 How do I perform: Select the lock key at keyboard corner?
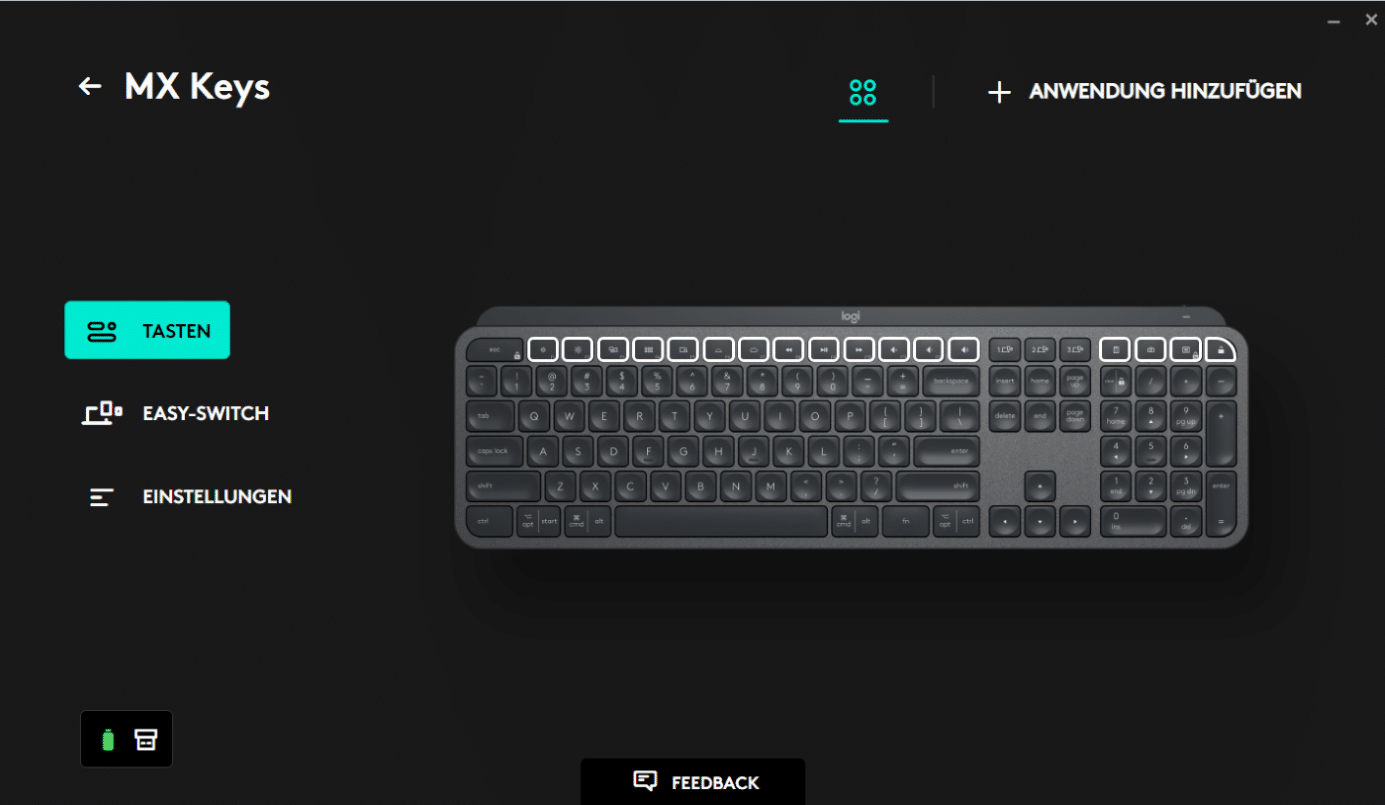(1221, 349)
